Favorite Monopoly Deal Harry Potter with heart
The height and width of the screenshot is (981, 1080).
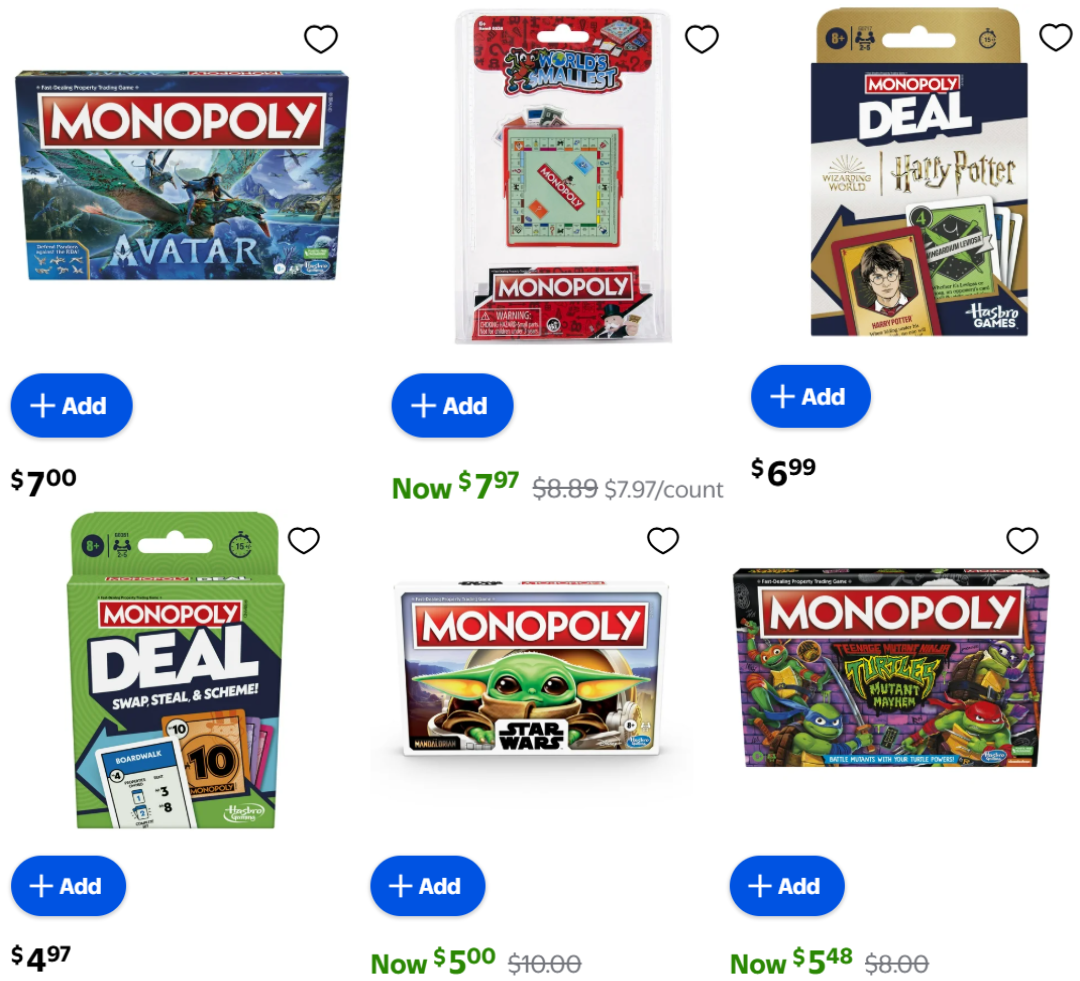[x=1055, y=37]
